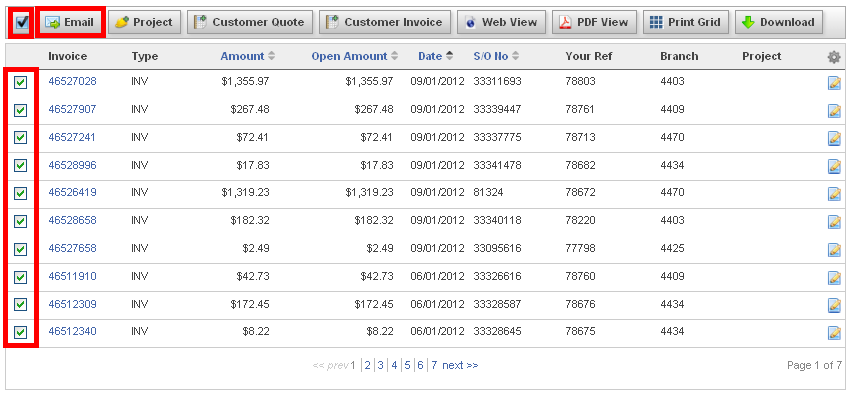The width and height of the screenshot is (851, 395).
Task: Click edit note icon for invoice 46528658
Action: [834, 222]
